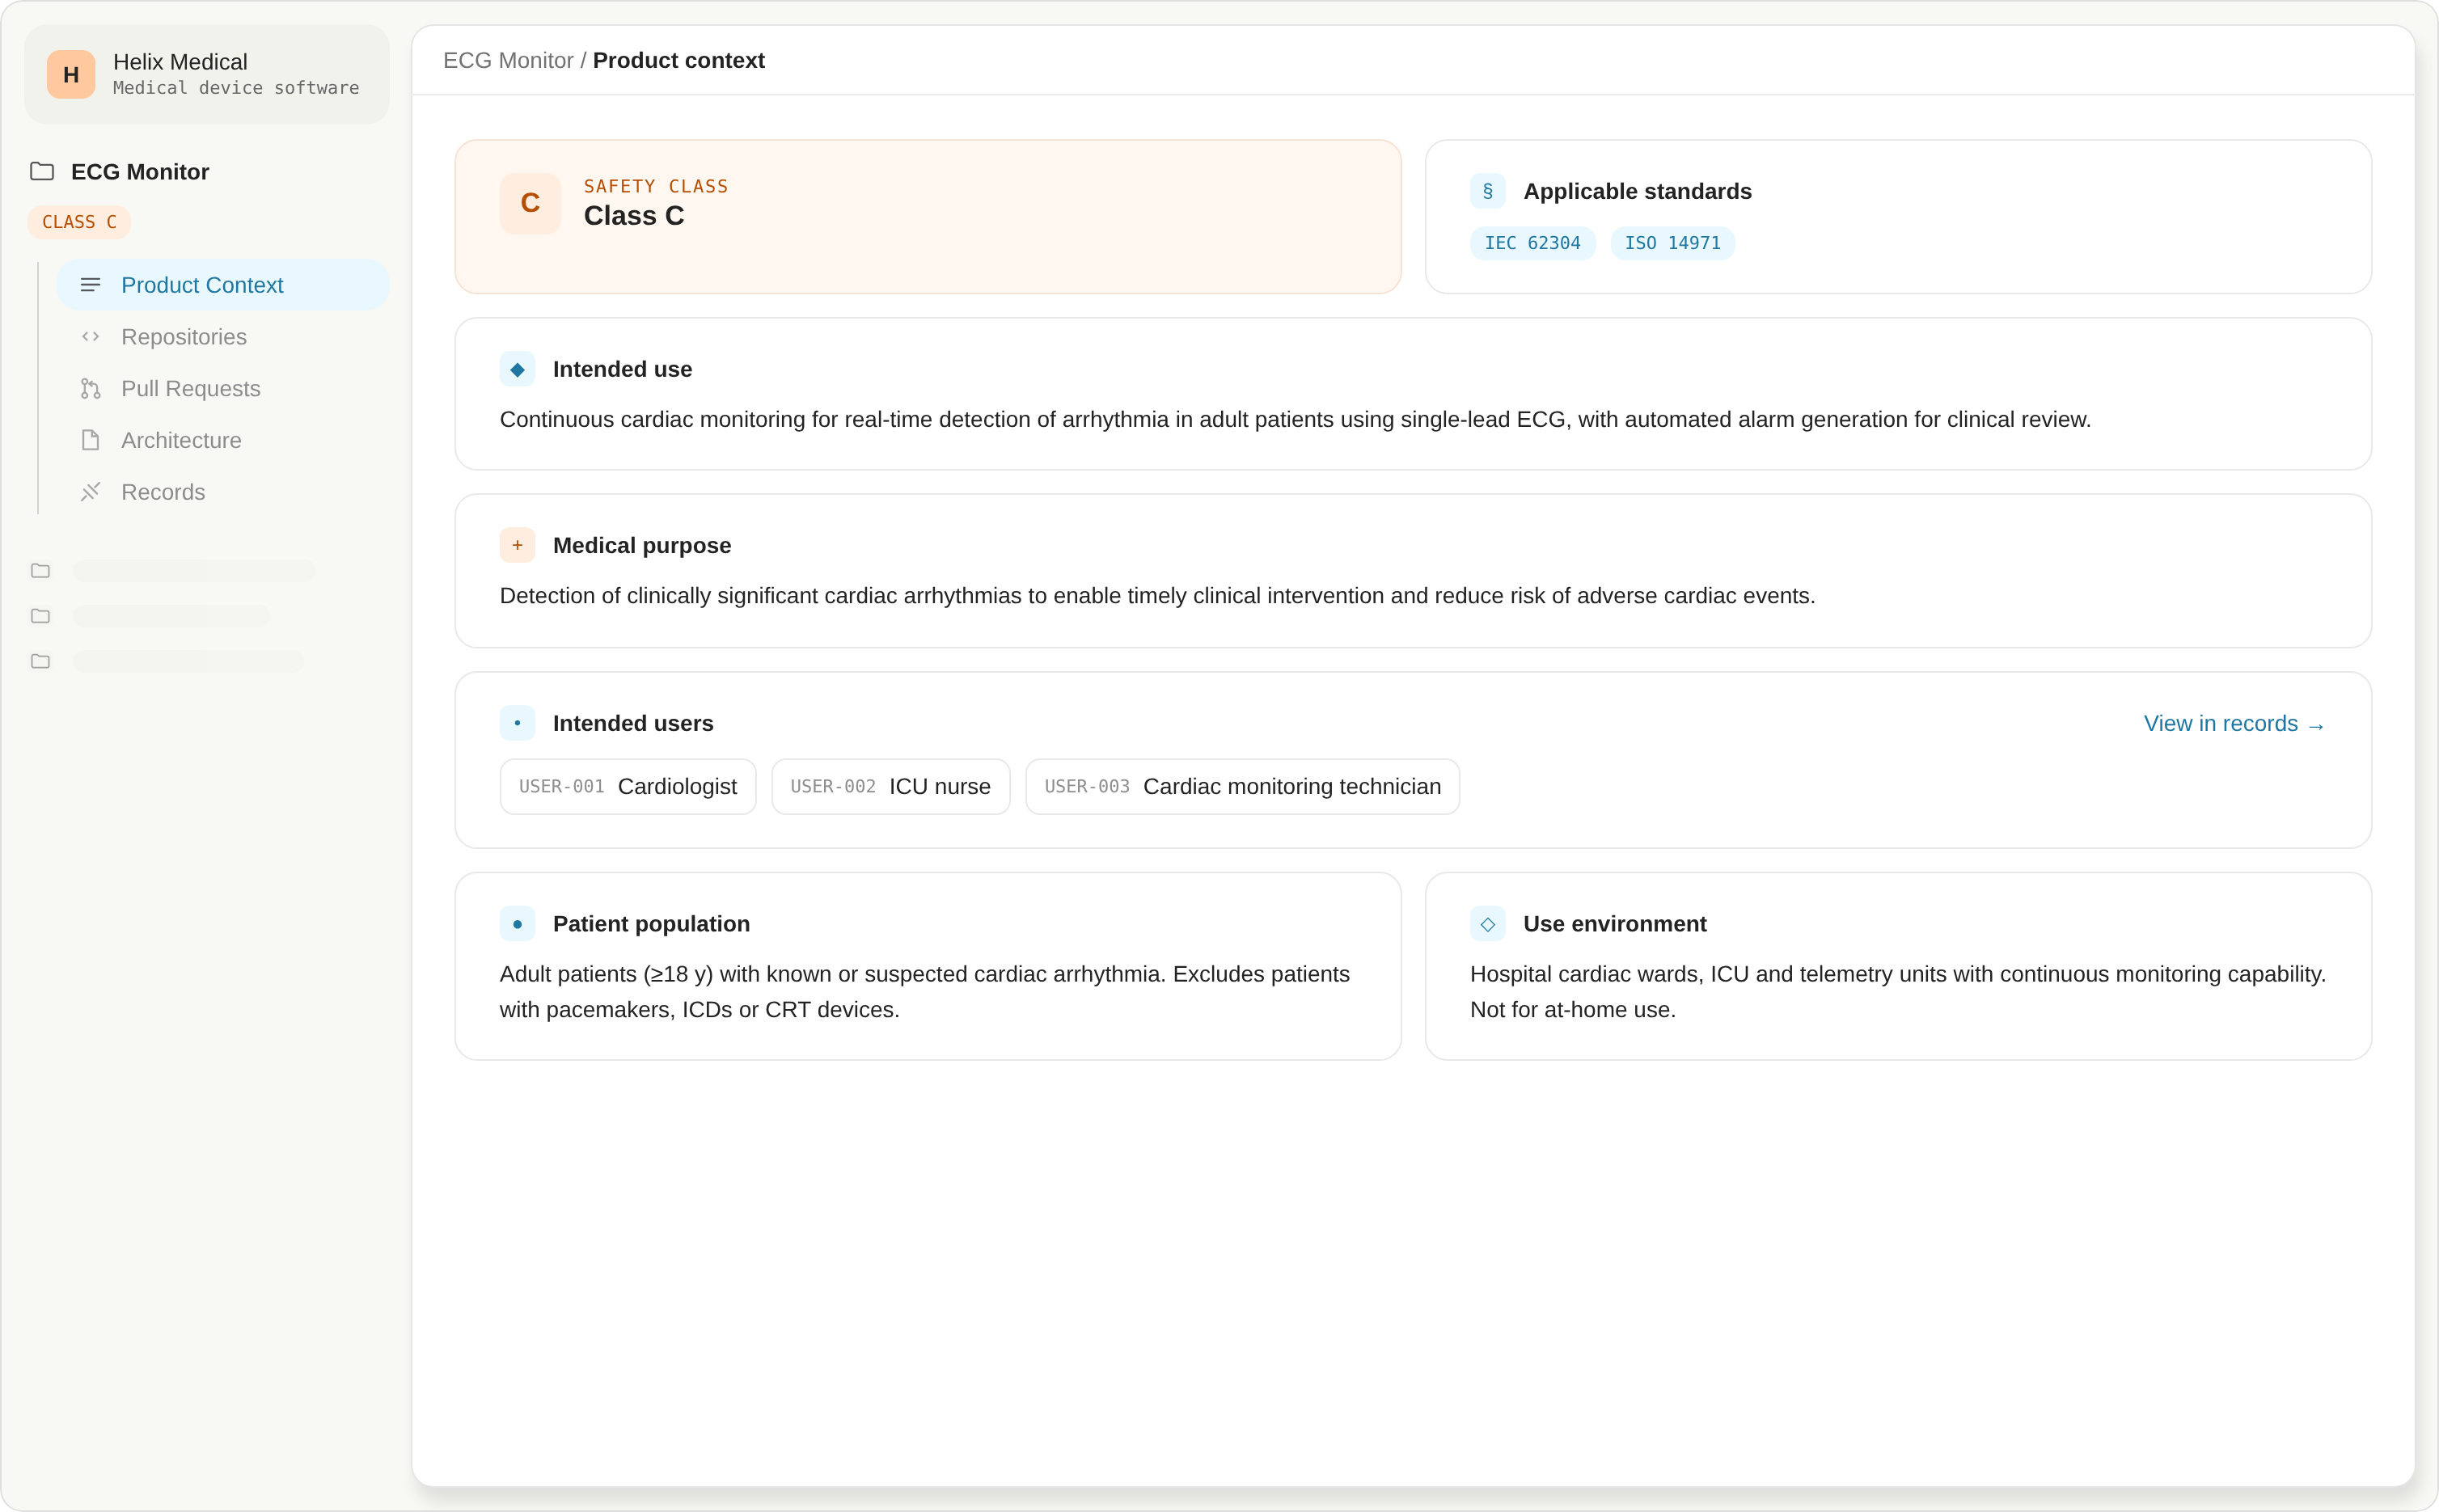2439x1512 pixels.
Task: Click the SAFETY CLASS label
Action: tap(656, 186)
